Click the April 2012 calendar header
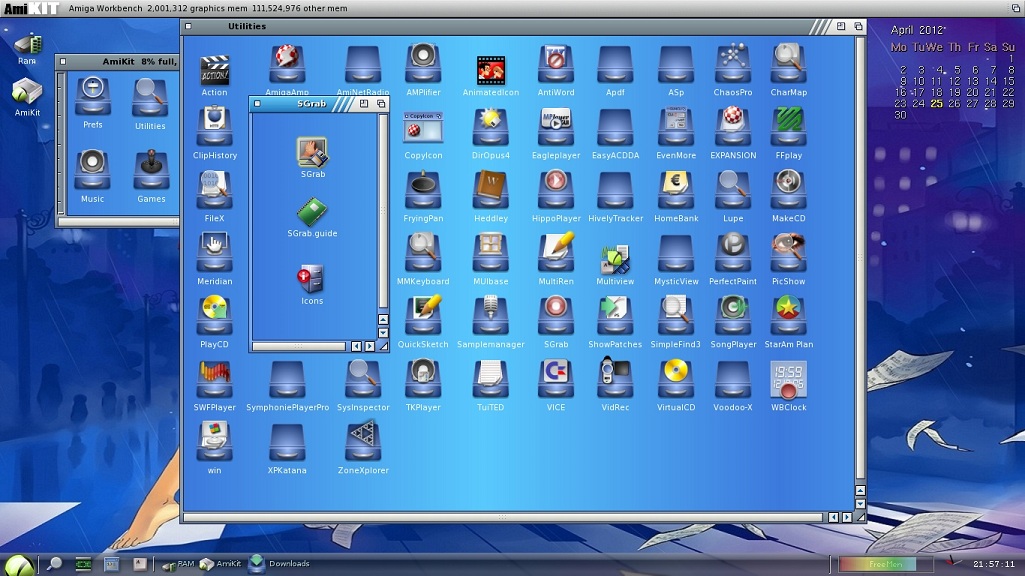This screenshot has width=1025, height=576. point(917,30)
